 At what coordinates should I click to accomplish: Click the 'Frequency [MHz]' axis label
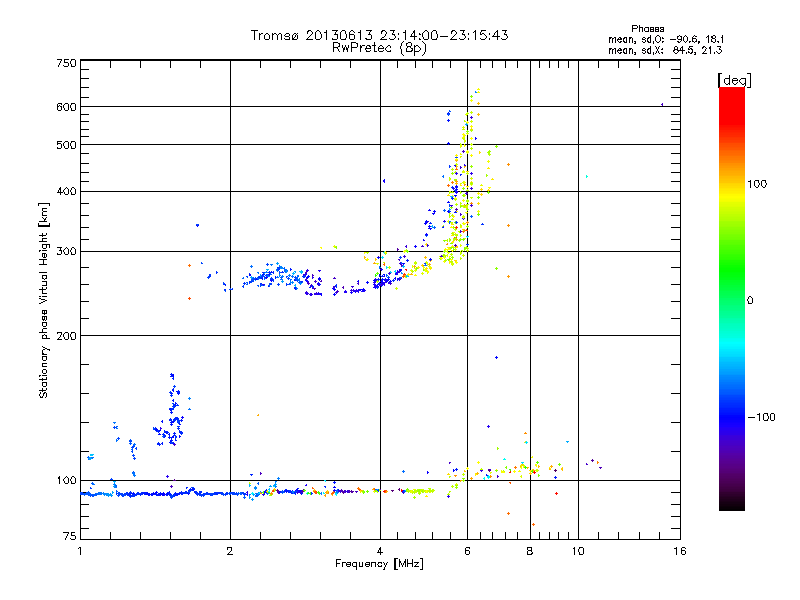click(x=379, y=564)
